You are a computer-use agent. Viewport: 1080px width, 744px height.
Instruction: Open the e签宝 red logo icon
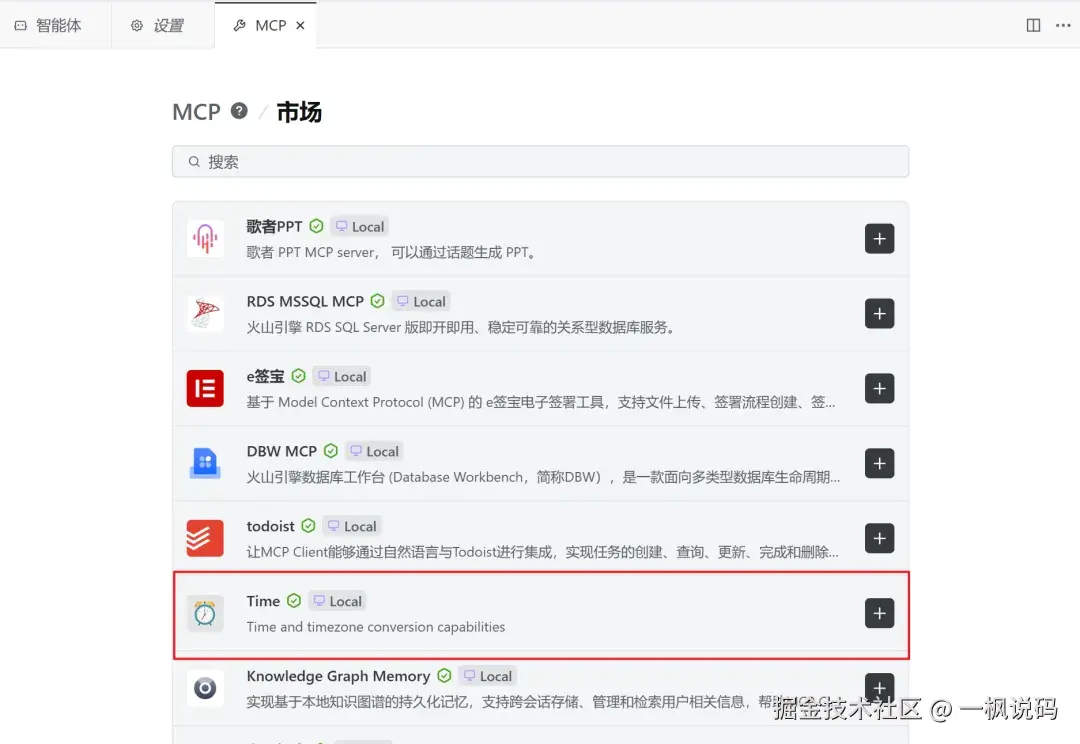[205, 389]
